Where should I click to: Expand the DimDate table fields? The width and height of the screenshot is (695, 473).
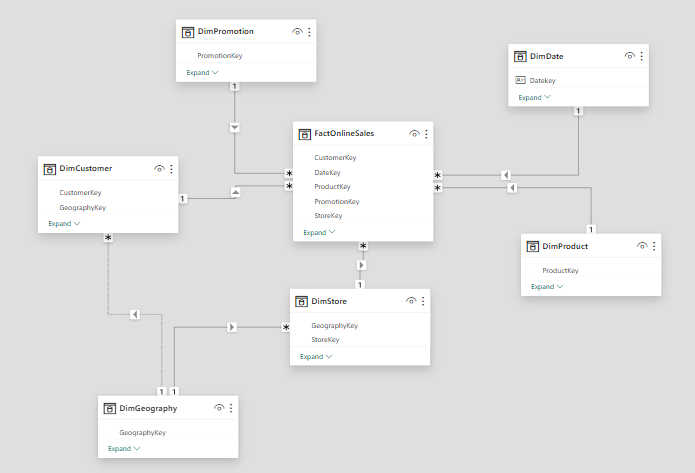[534, 98]
